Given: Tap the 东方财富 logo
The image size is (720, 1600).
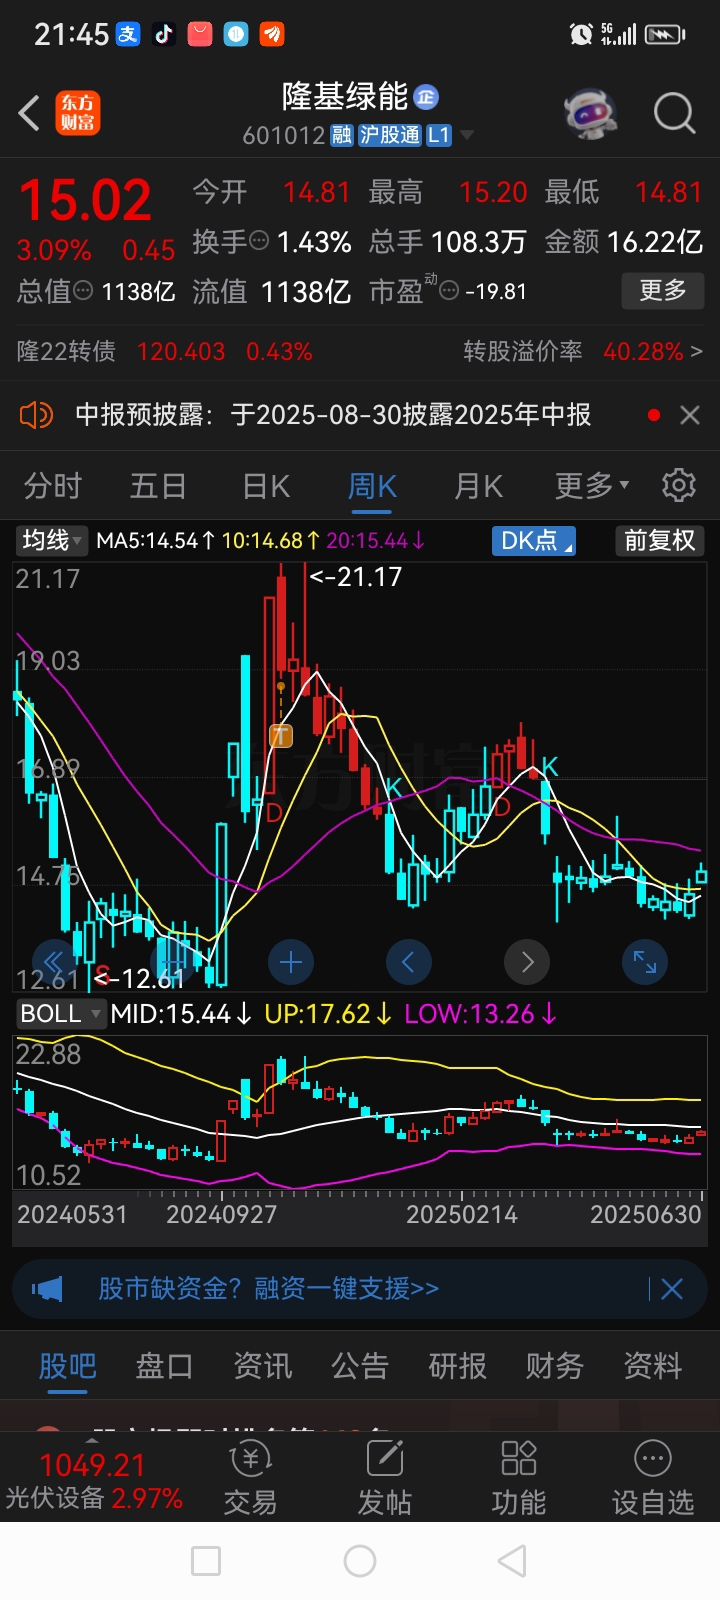Looking at the screenshot, I should point(78,113).
